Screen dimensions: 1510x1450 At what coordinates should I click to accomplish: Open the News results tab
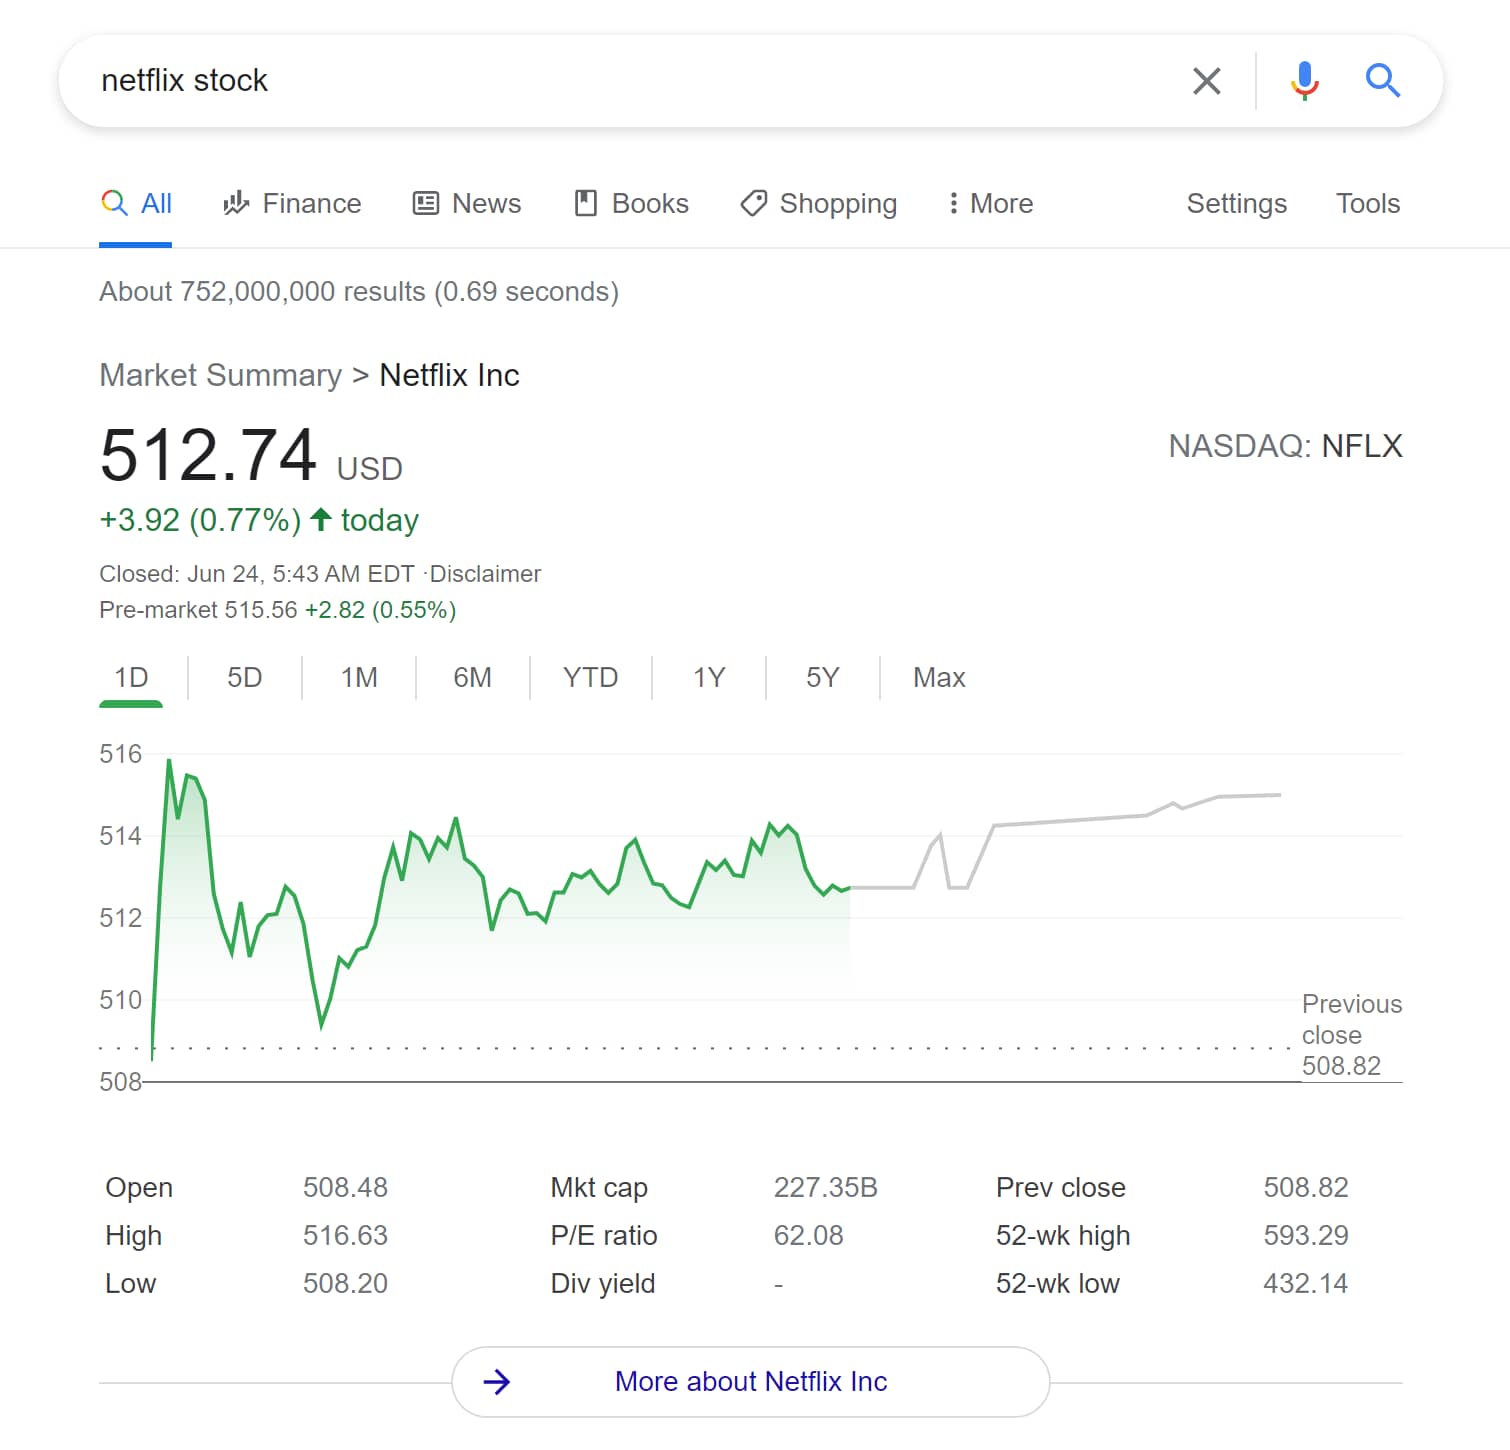point(467,204)
